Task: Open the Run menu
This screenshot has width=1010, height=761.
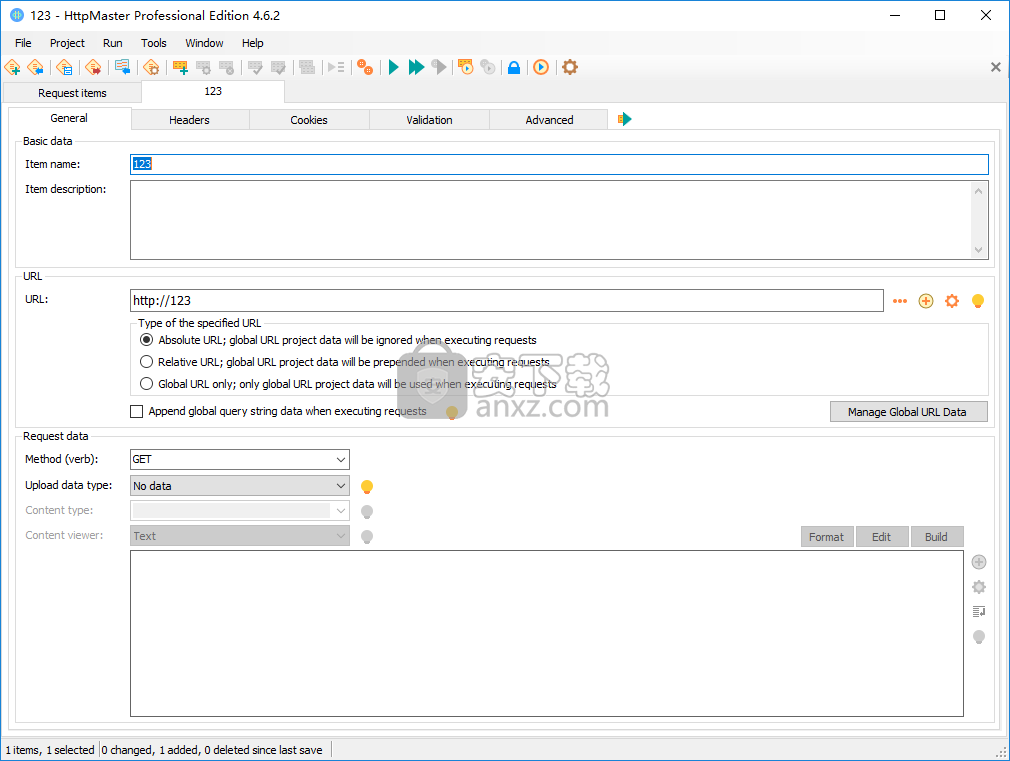Action: [113, 43]
